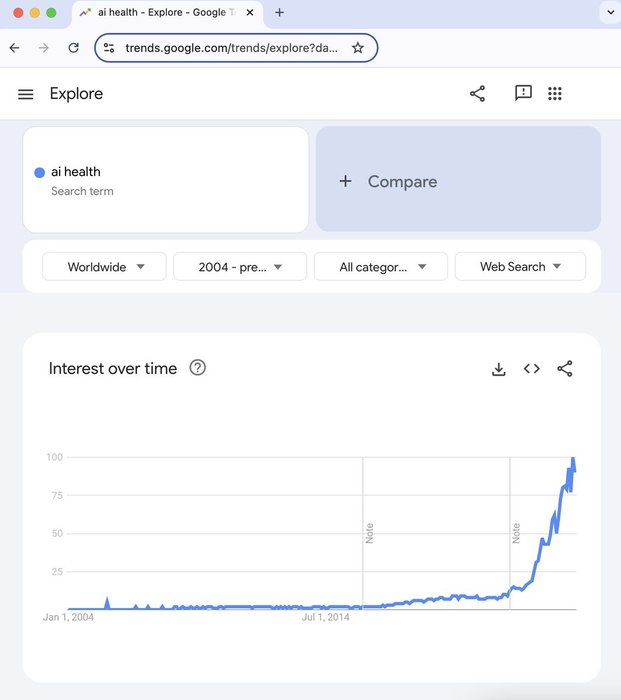
Task: Expand the Worldwide region dropdown
Action: (x=104, y=267)
